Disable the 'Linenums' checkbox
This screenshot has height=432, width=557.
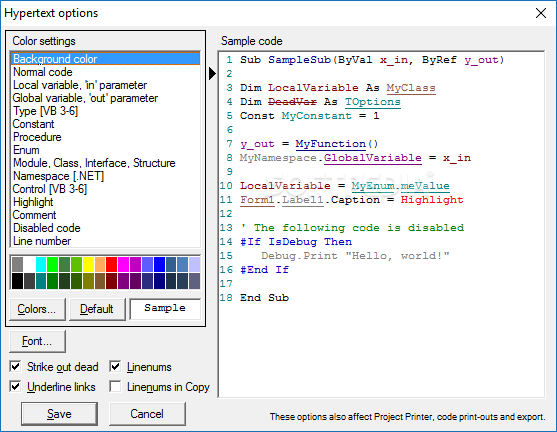pyautogui.click(x=115, y=366)
